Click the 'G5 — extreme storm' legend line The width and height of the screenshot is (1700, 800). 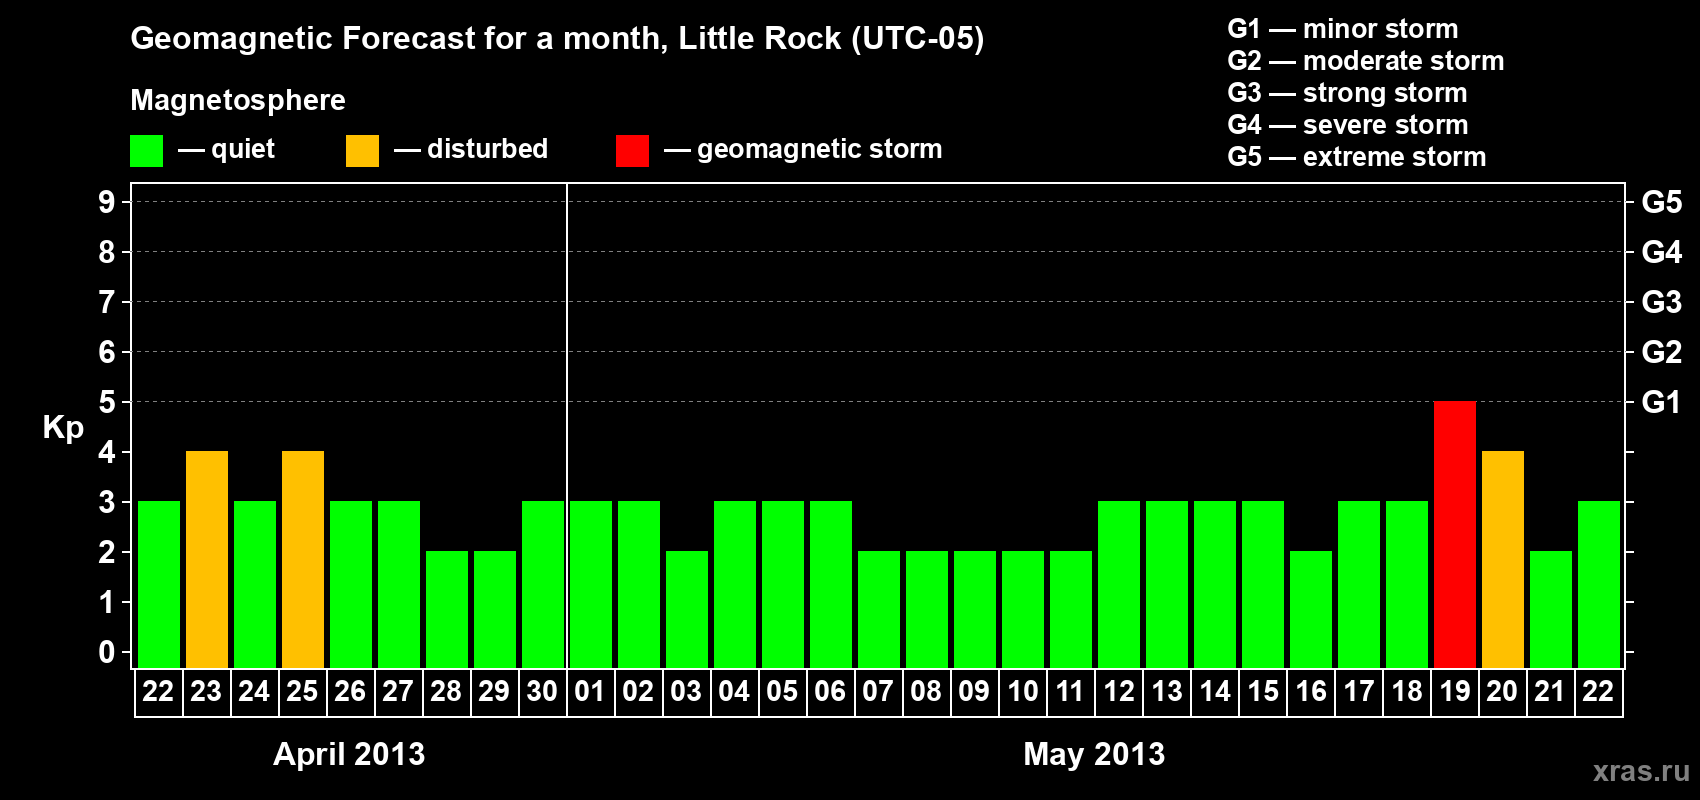[1357, 157]
